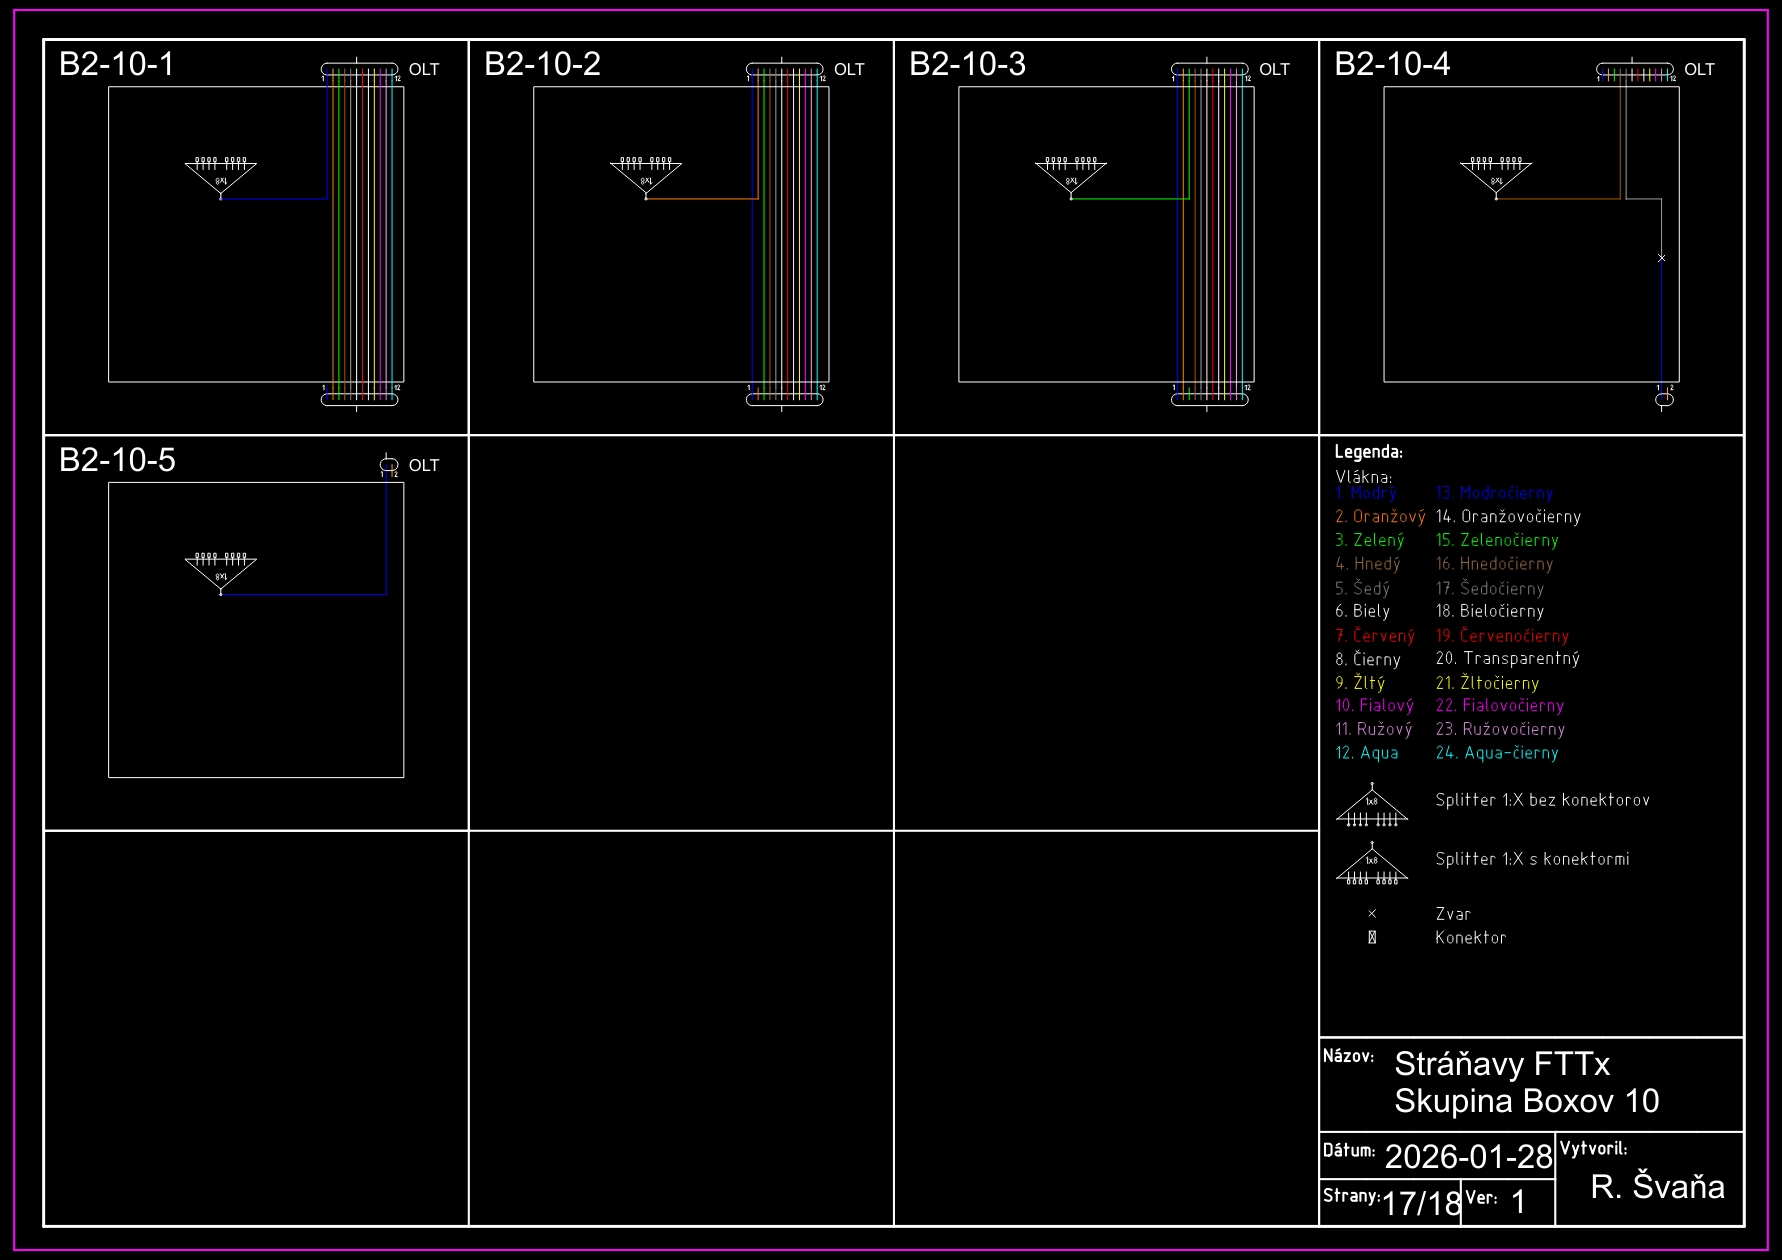Screen dimensions: 1782x1260
Task: Select the legend icon for splitter bez konektorov
Action: point(1372,806)
